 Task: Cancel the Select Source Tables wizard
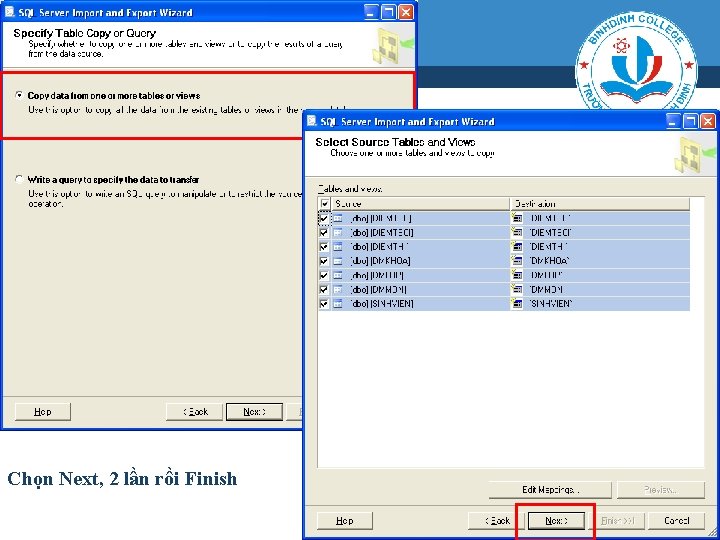point(677,521)
